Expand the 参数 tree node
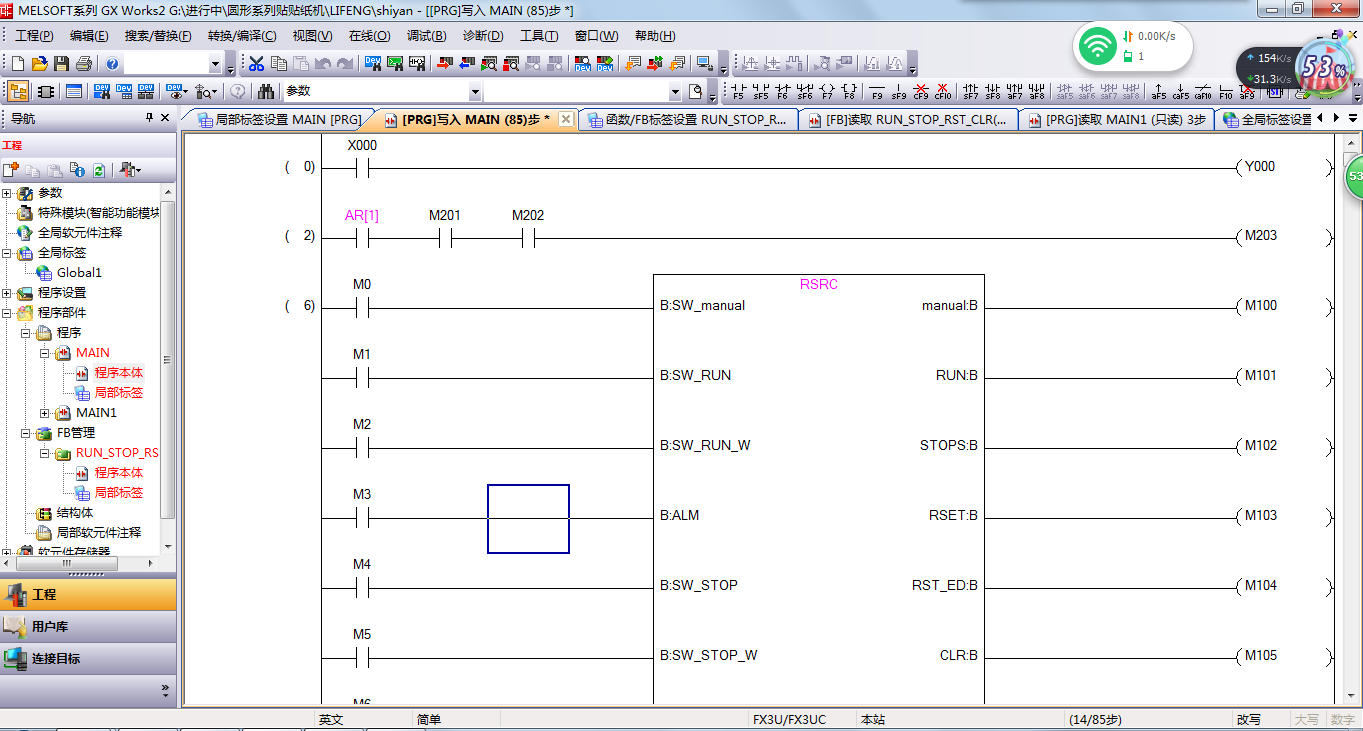Screen dimensions: 1363x731 [7, 193]
